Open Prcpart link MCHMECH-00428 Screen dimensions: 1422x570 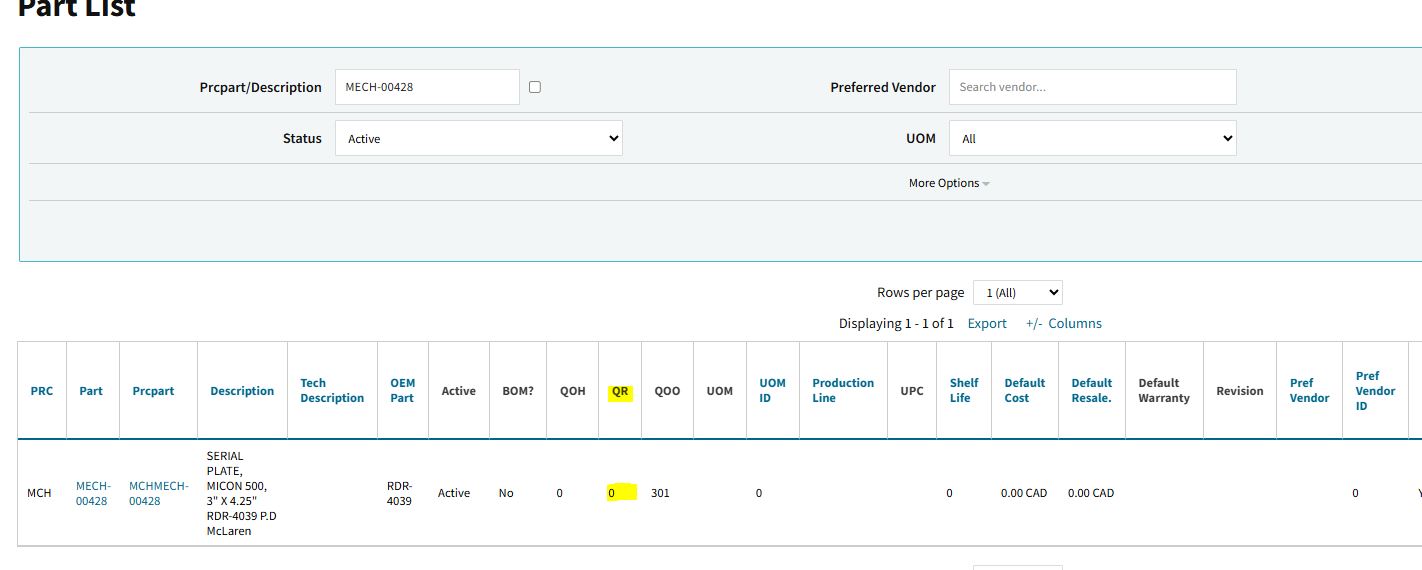(x=158, y=493)
